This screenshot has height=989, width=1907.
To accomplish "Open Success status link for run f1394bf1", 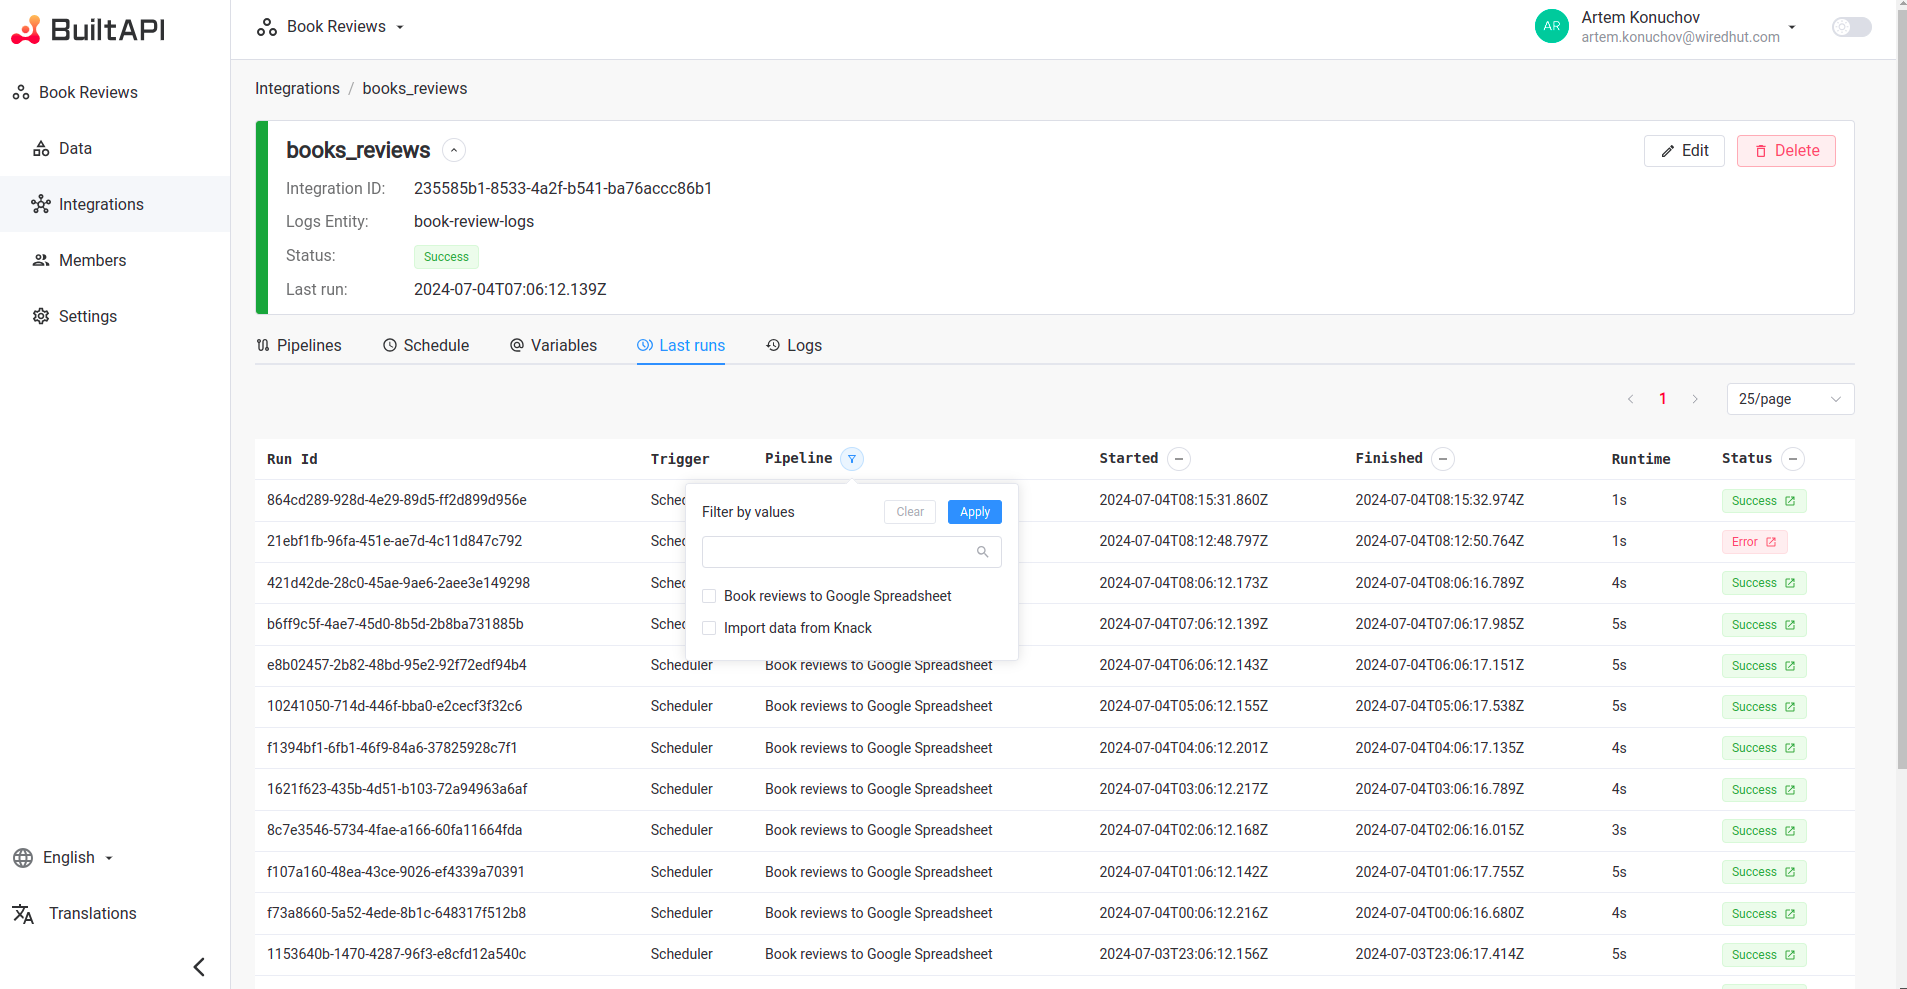I will pyautogui.click(x=1764, y=748).
